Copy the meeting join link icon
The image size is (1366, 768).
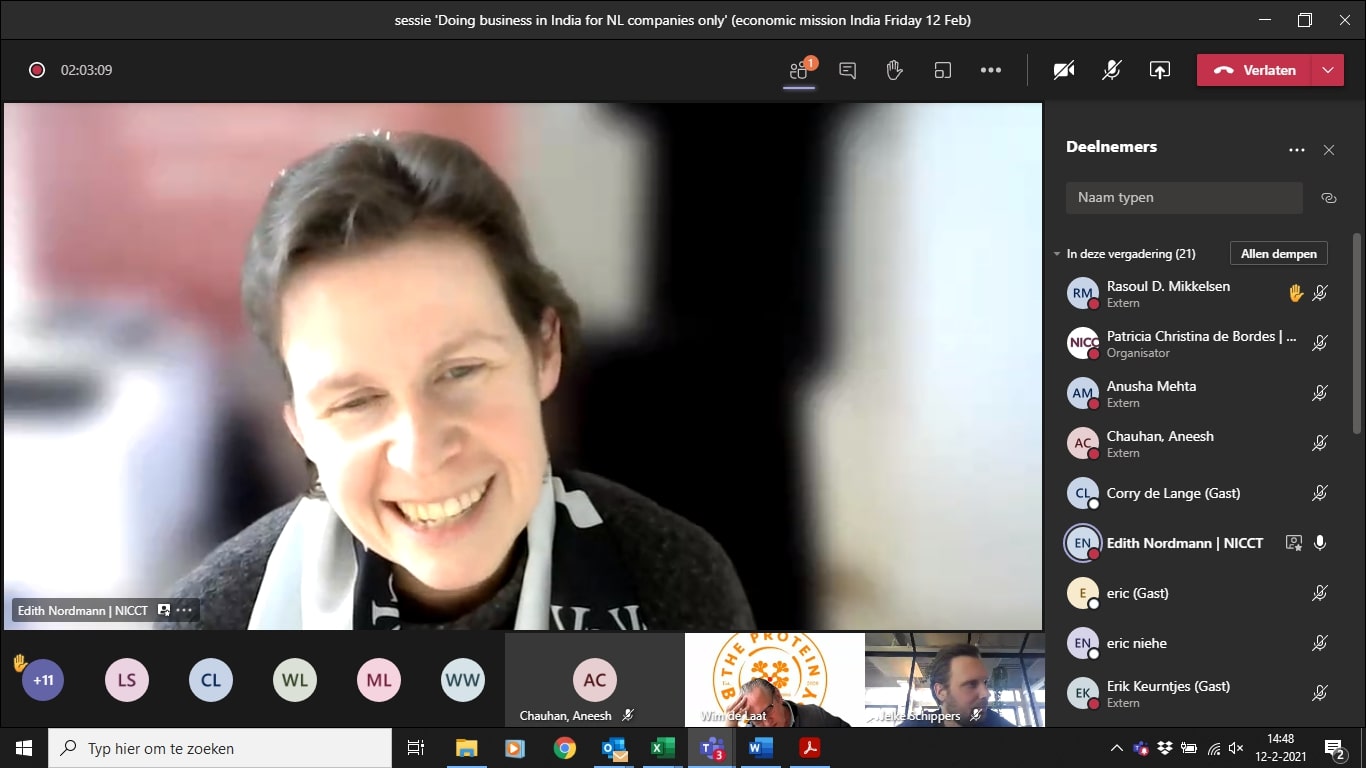tap(1328, 198)
